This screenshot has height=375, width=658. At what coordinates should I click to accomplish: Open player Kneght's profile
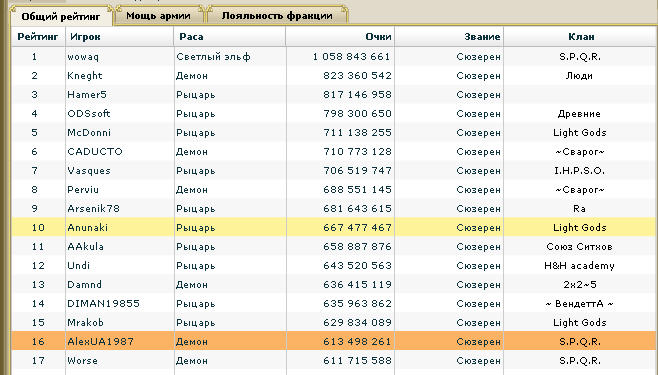pos(85,76)
